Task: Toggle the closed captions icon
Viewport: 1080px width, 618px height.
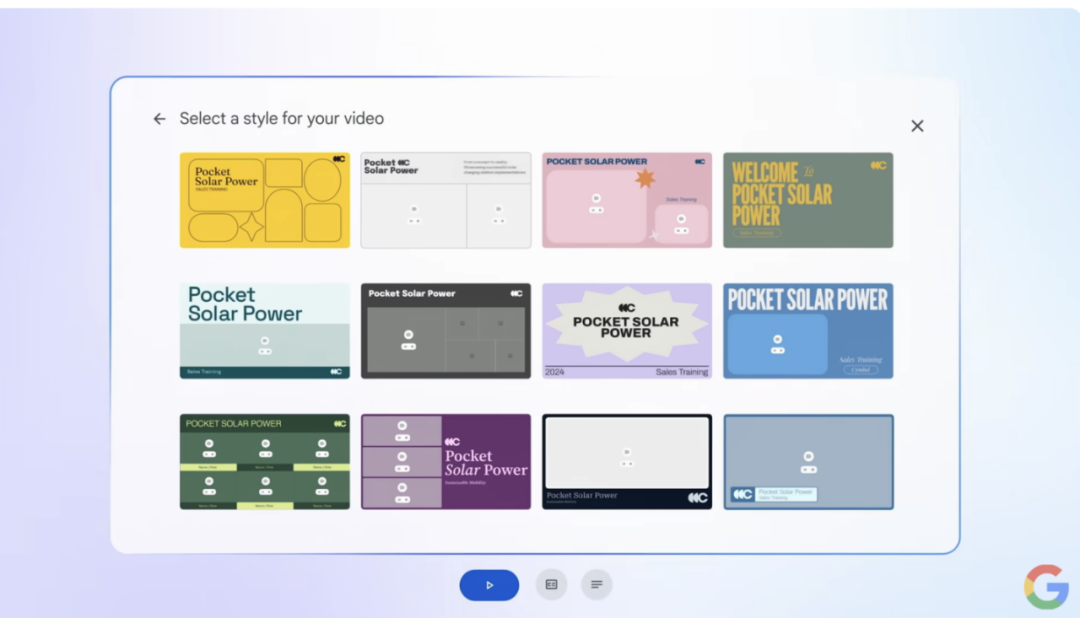Action: coord(551,585)
